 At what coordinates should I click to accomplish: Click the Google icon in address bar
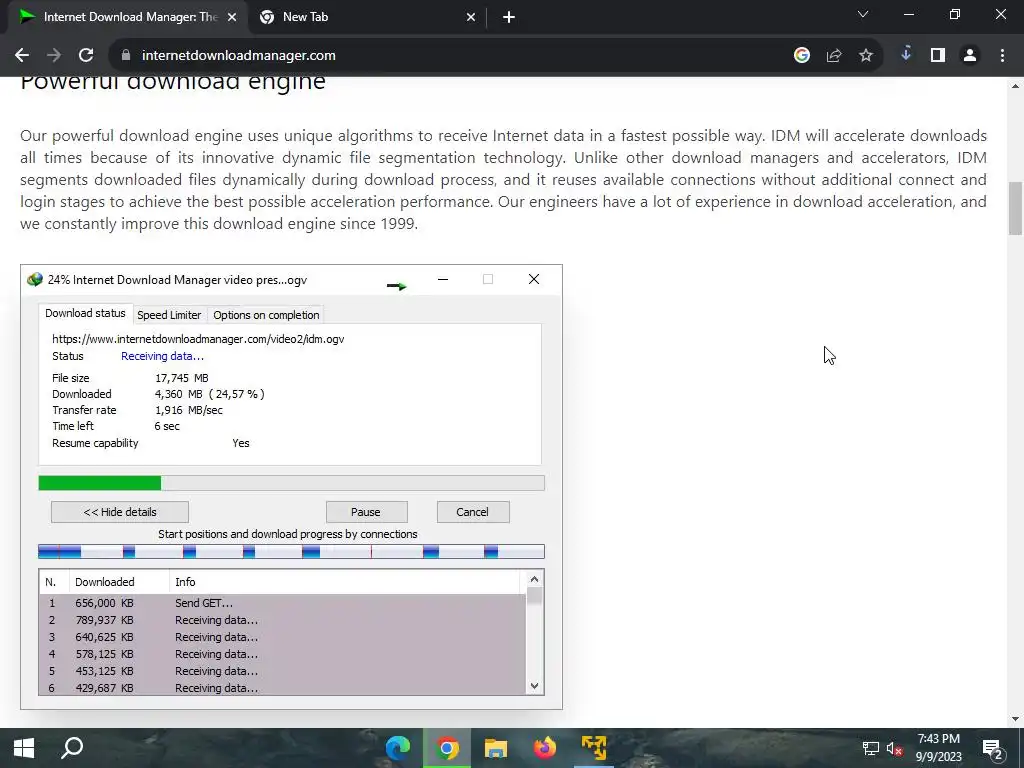coord(802,56)
